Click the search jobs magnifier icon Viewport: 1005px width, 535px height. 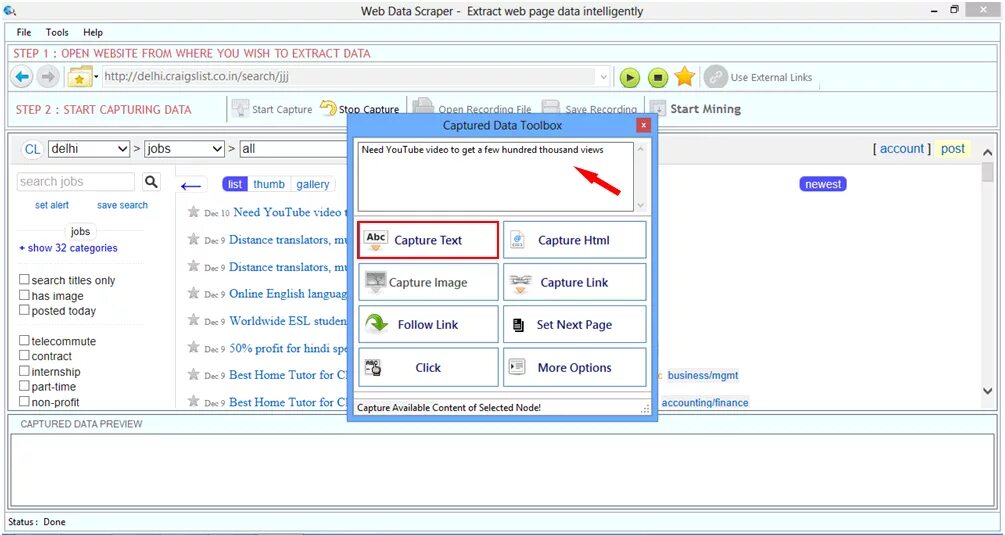(x=151, y=182)
